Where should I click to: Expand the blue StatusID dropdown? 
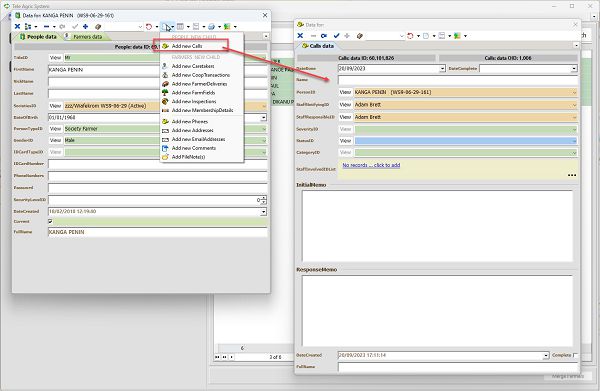(574, 141)
